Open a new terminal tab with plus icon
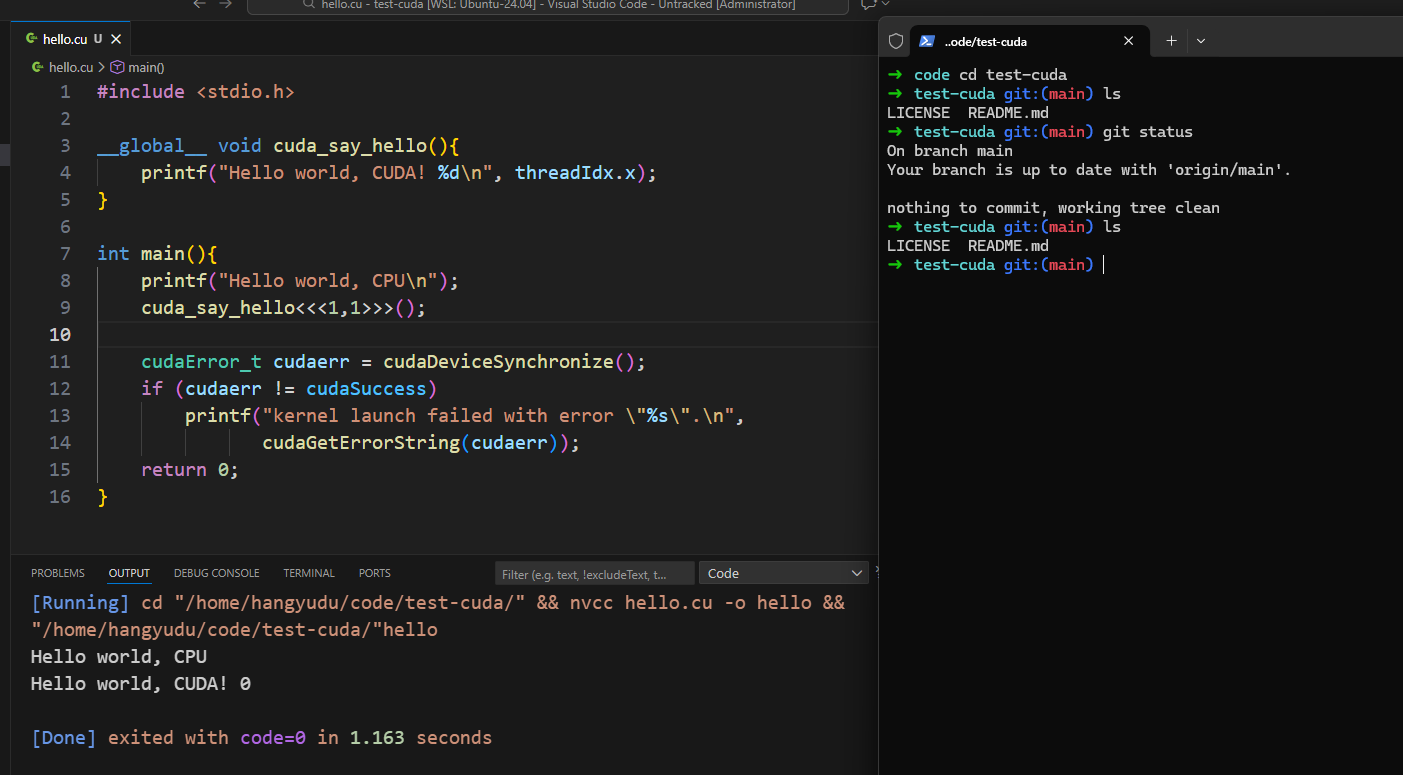Screen dimensions: 1403x775 (1171, 41)
